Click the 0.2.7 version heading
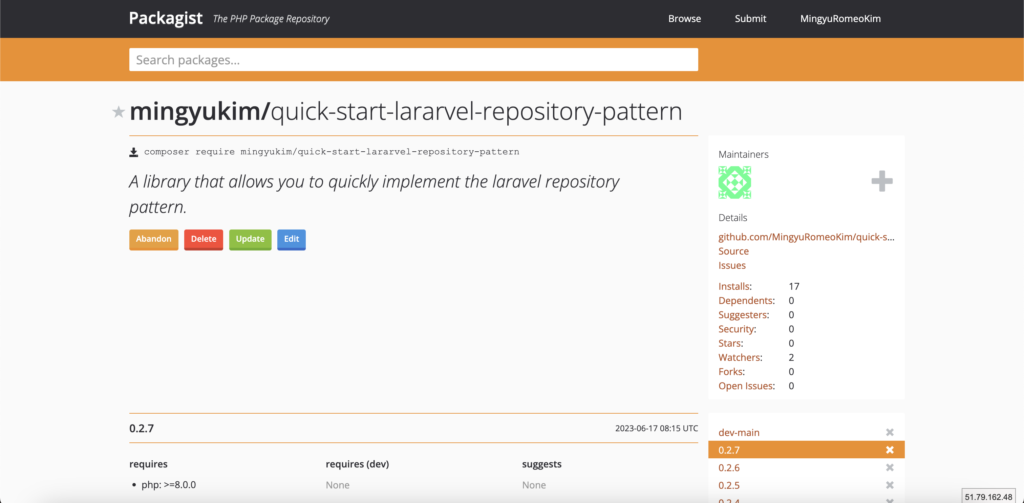1024x503 pixels. pos(142,429)
